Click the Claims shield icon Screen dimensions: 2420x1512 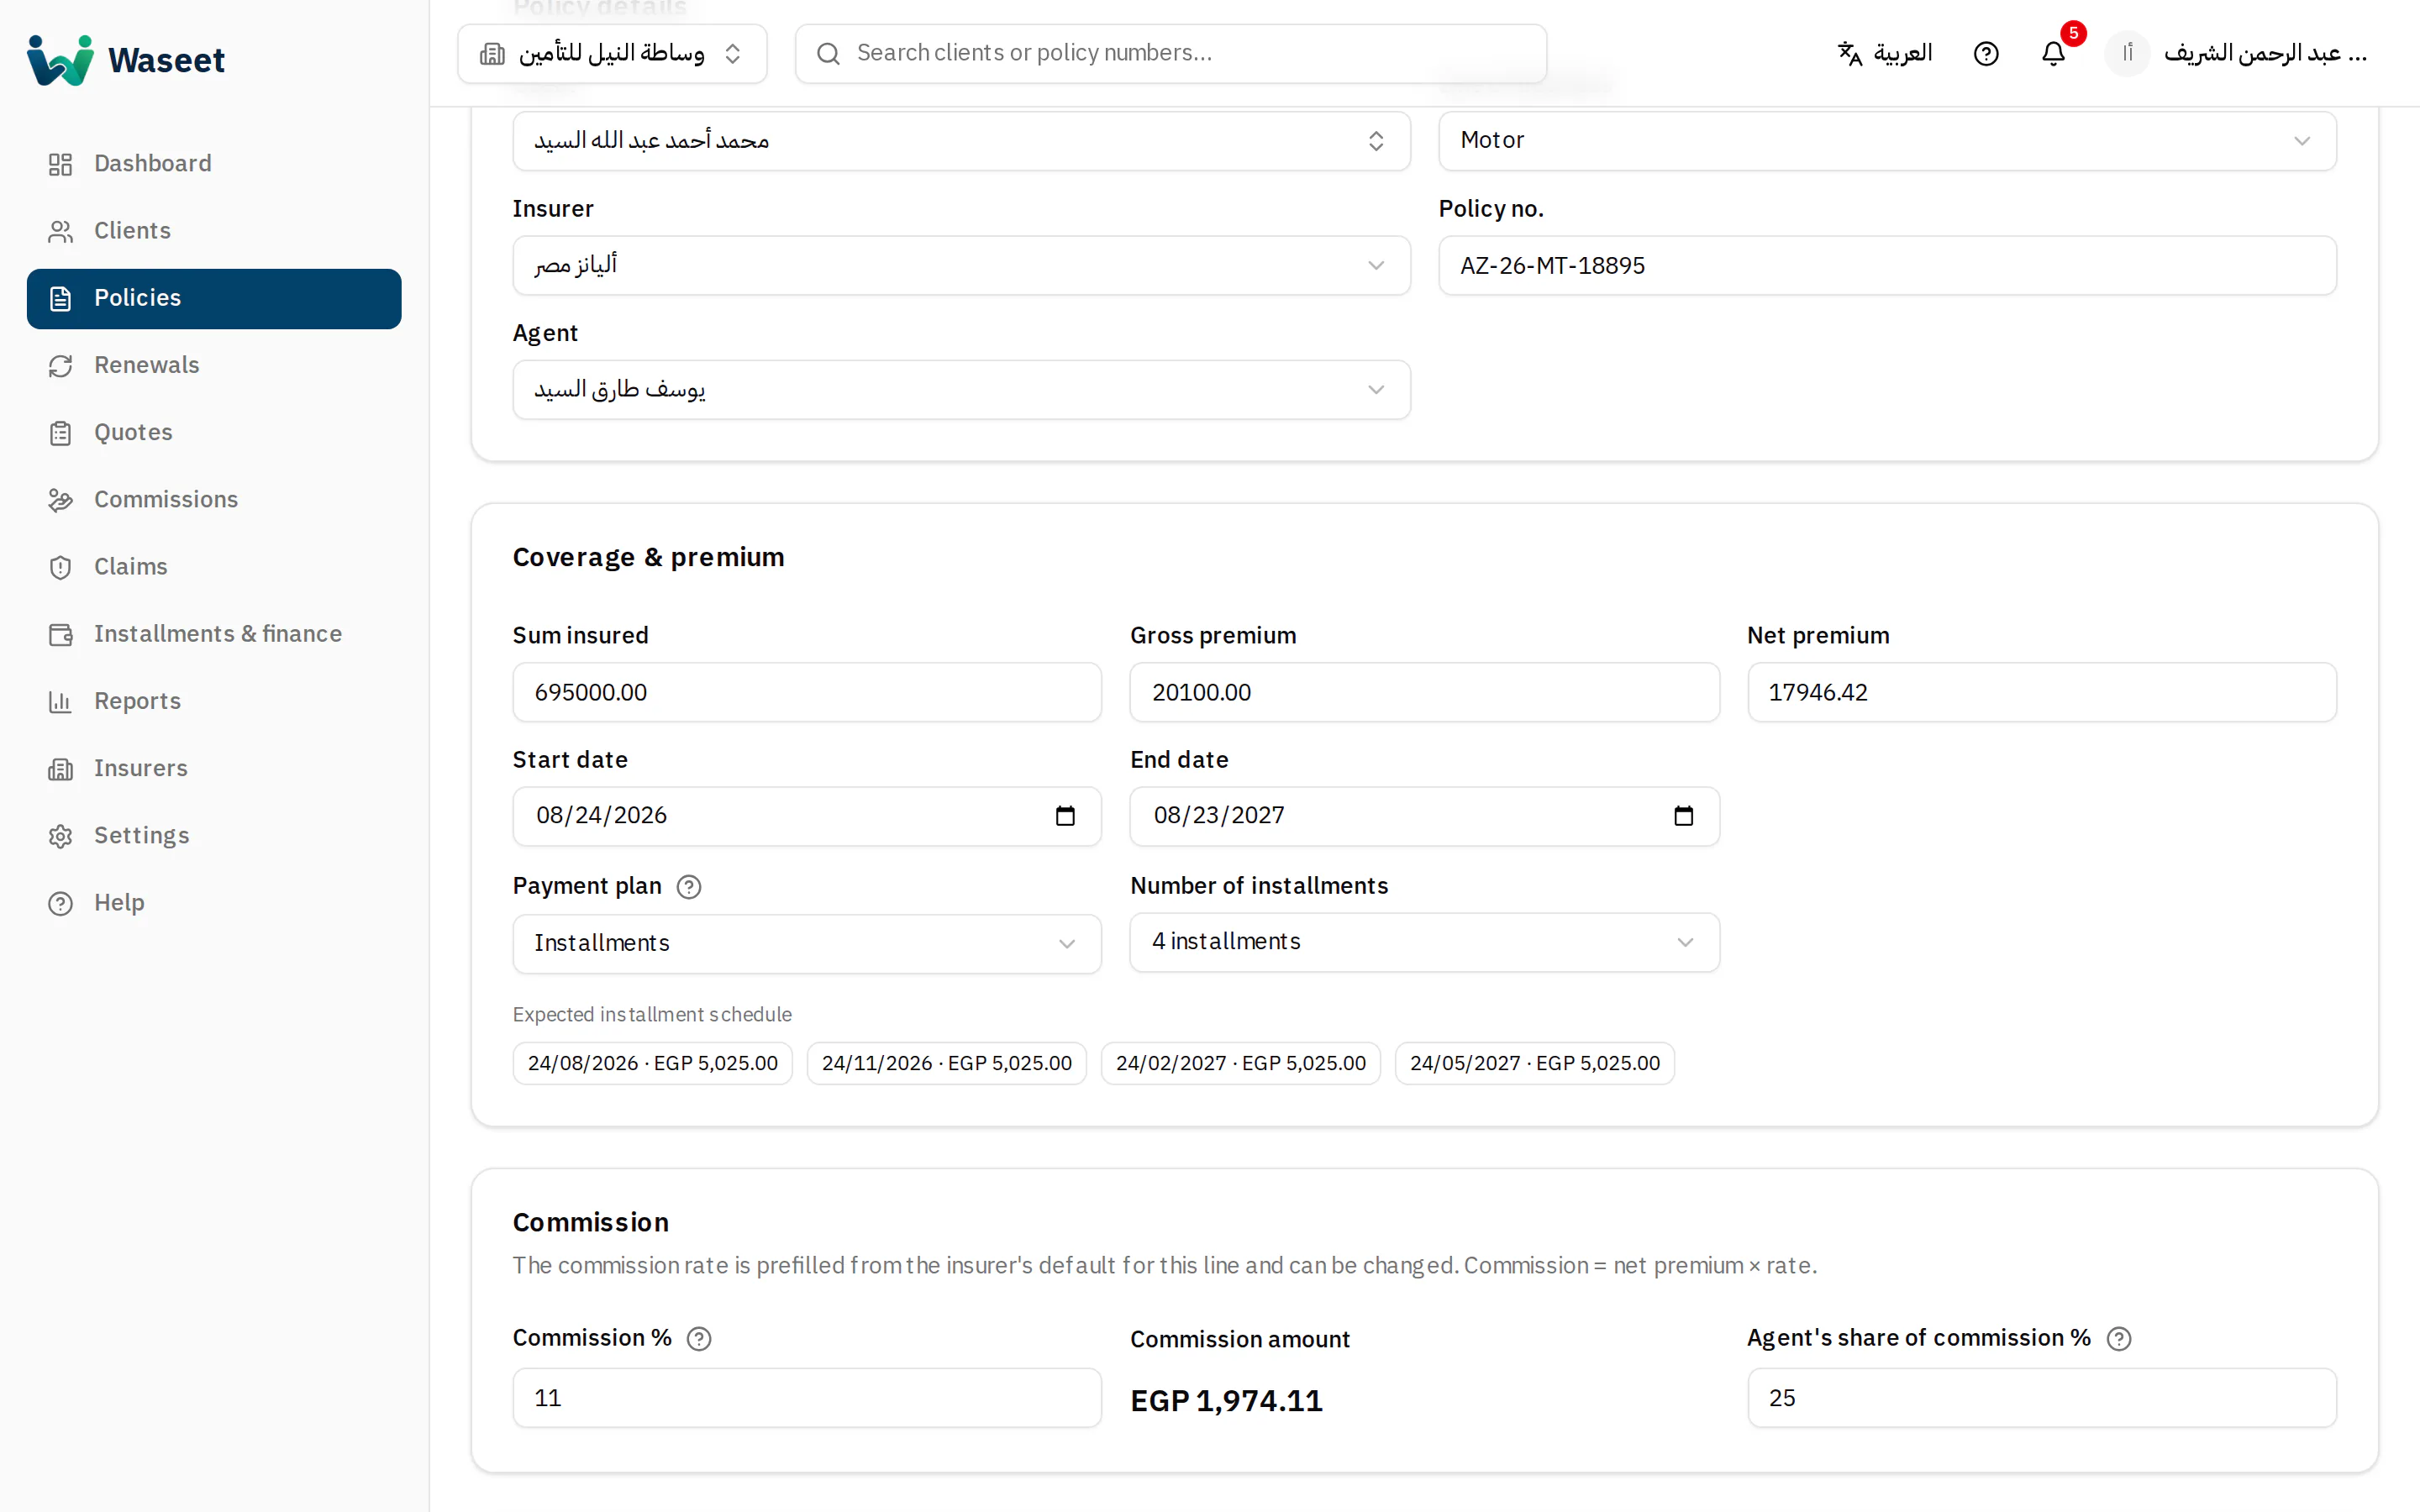pos(61,567)
